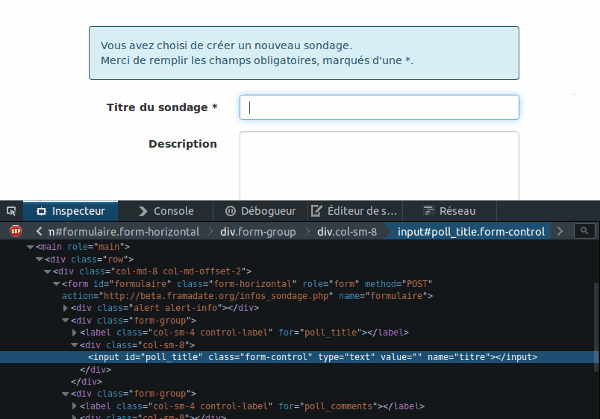
Task: Collapse the main role="main" node
Action: [x=31, y=246]
